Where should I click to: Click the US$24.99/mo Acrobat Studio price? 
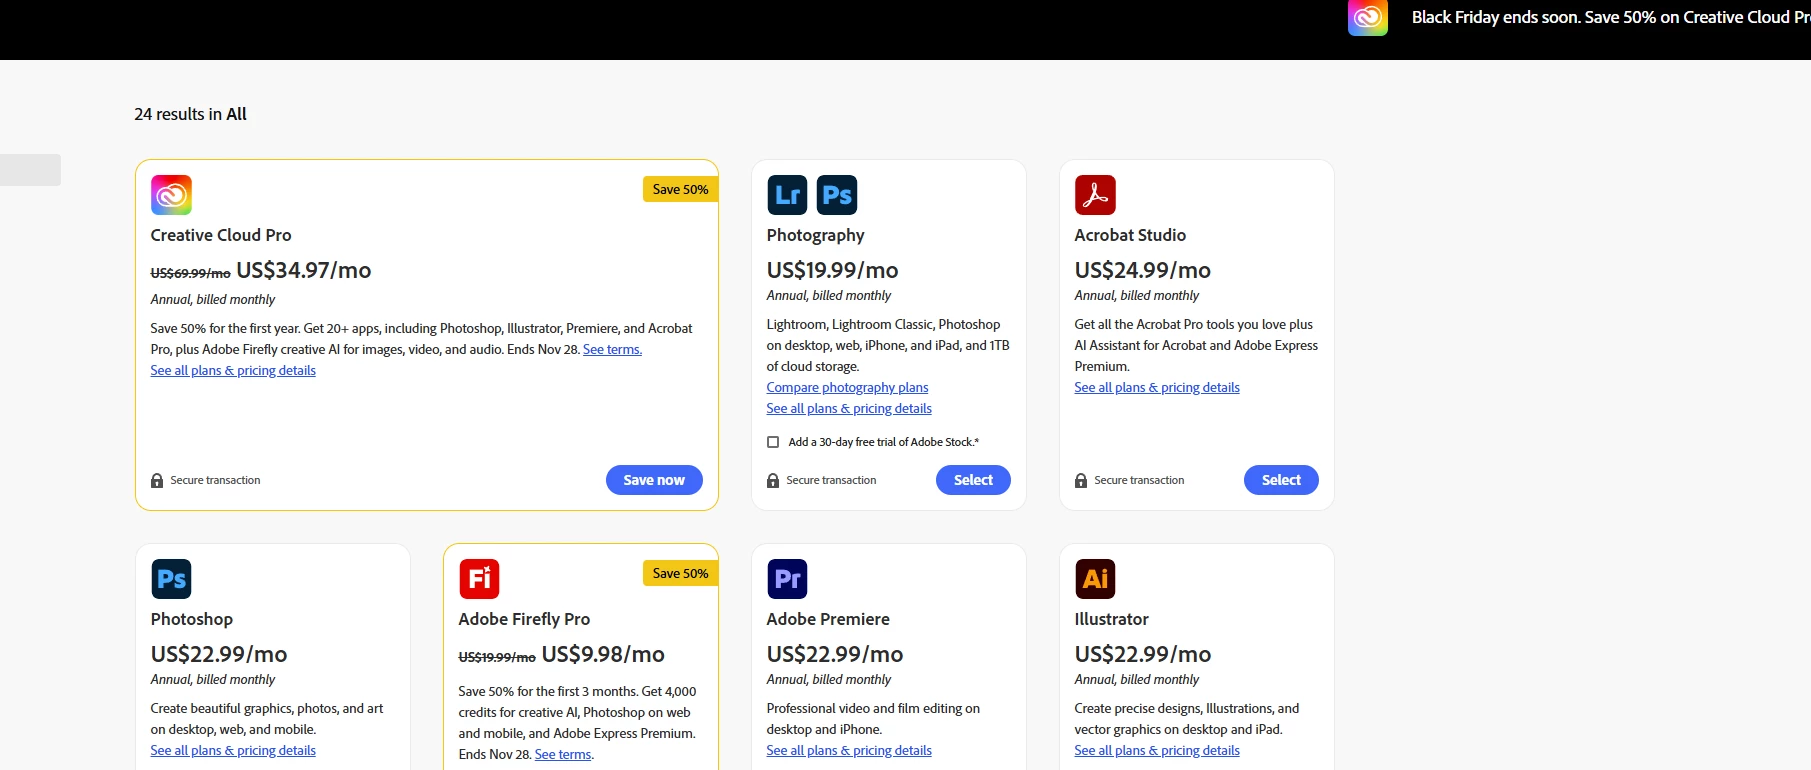point(1142,270)
